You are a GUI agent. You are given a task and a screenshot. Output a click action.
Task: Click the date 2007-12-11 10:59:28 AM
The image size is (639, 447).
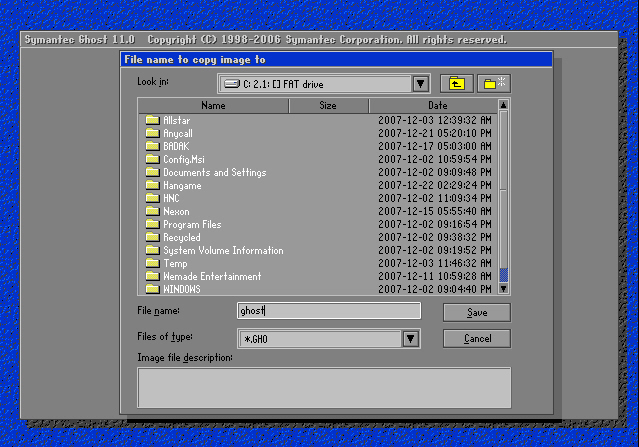tap(435, 277)
